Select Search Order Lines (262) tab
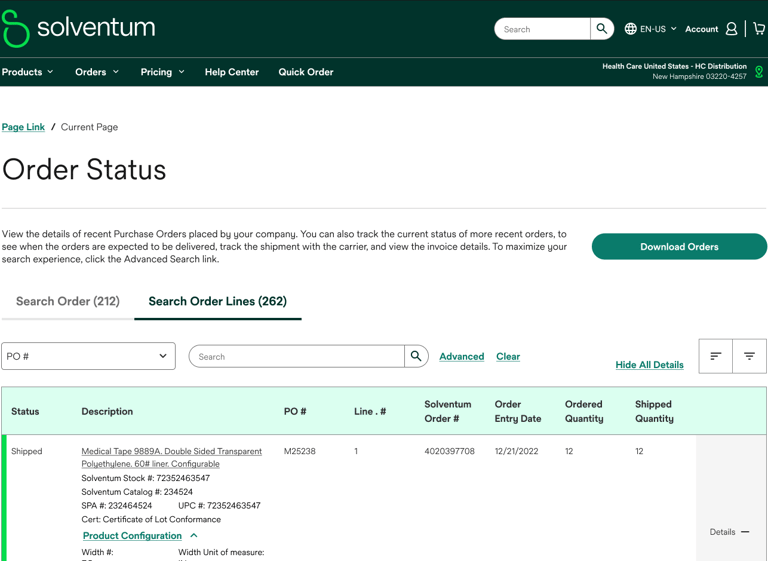Screen dimensions: 768x561 point(217,301)
